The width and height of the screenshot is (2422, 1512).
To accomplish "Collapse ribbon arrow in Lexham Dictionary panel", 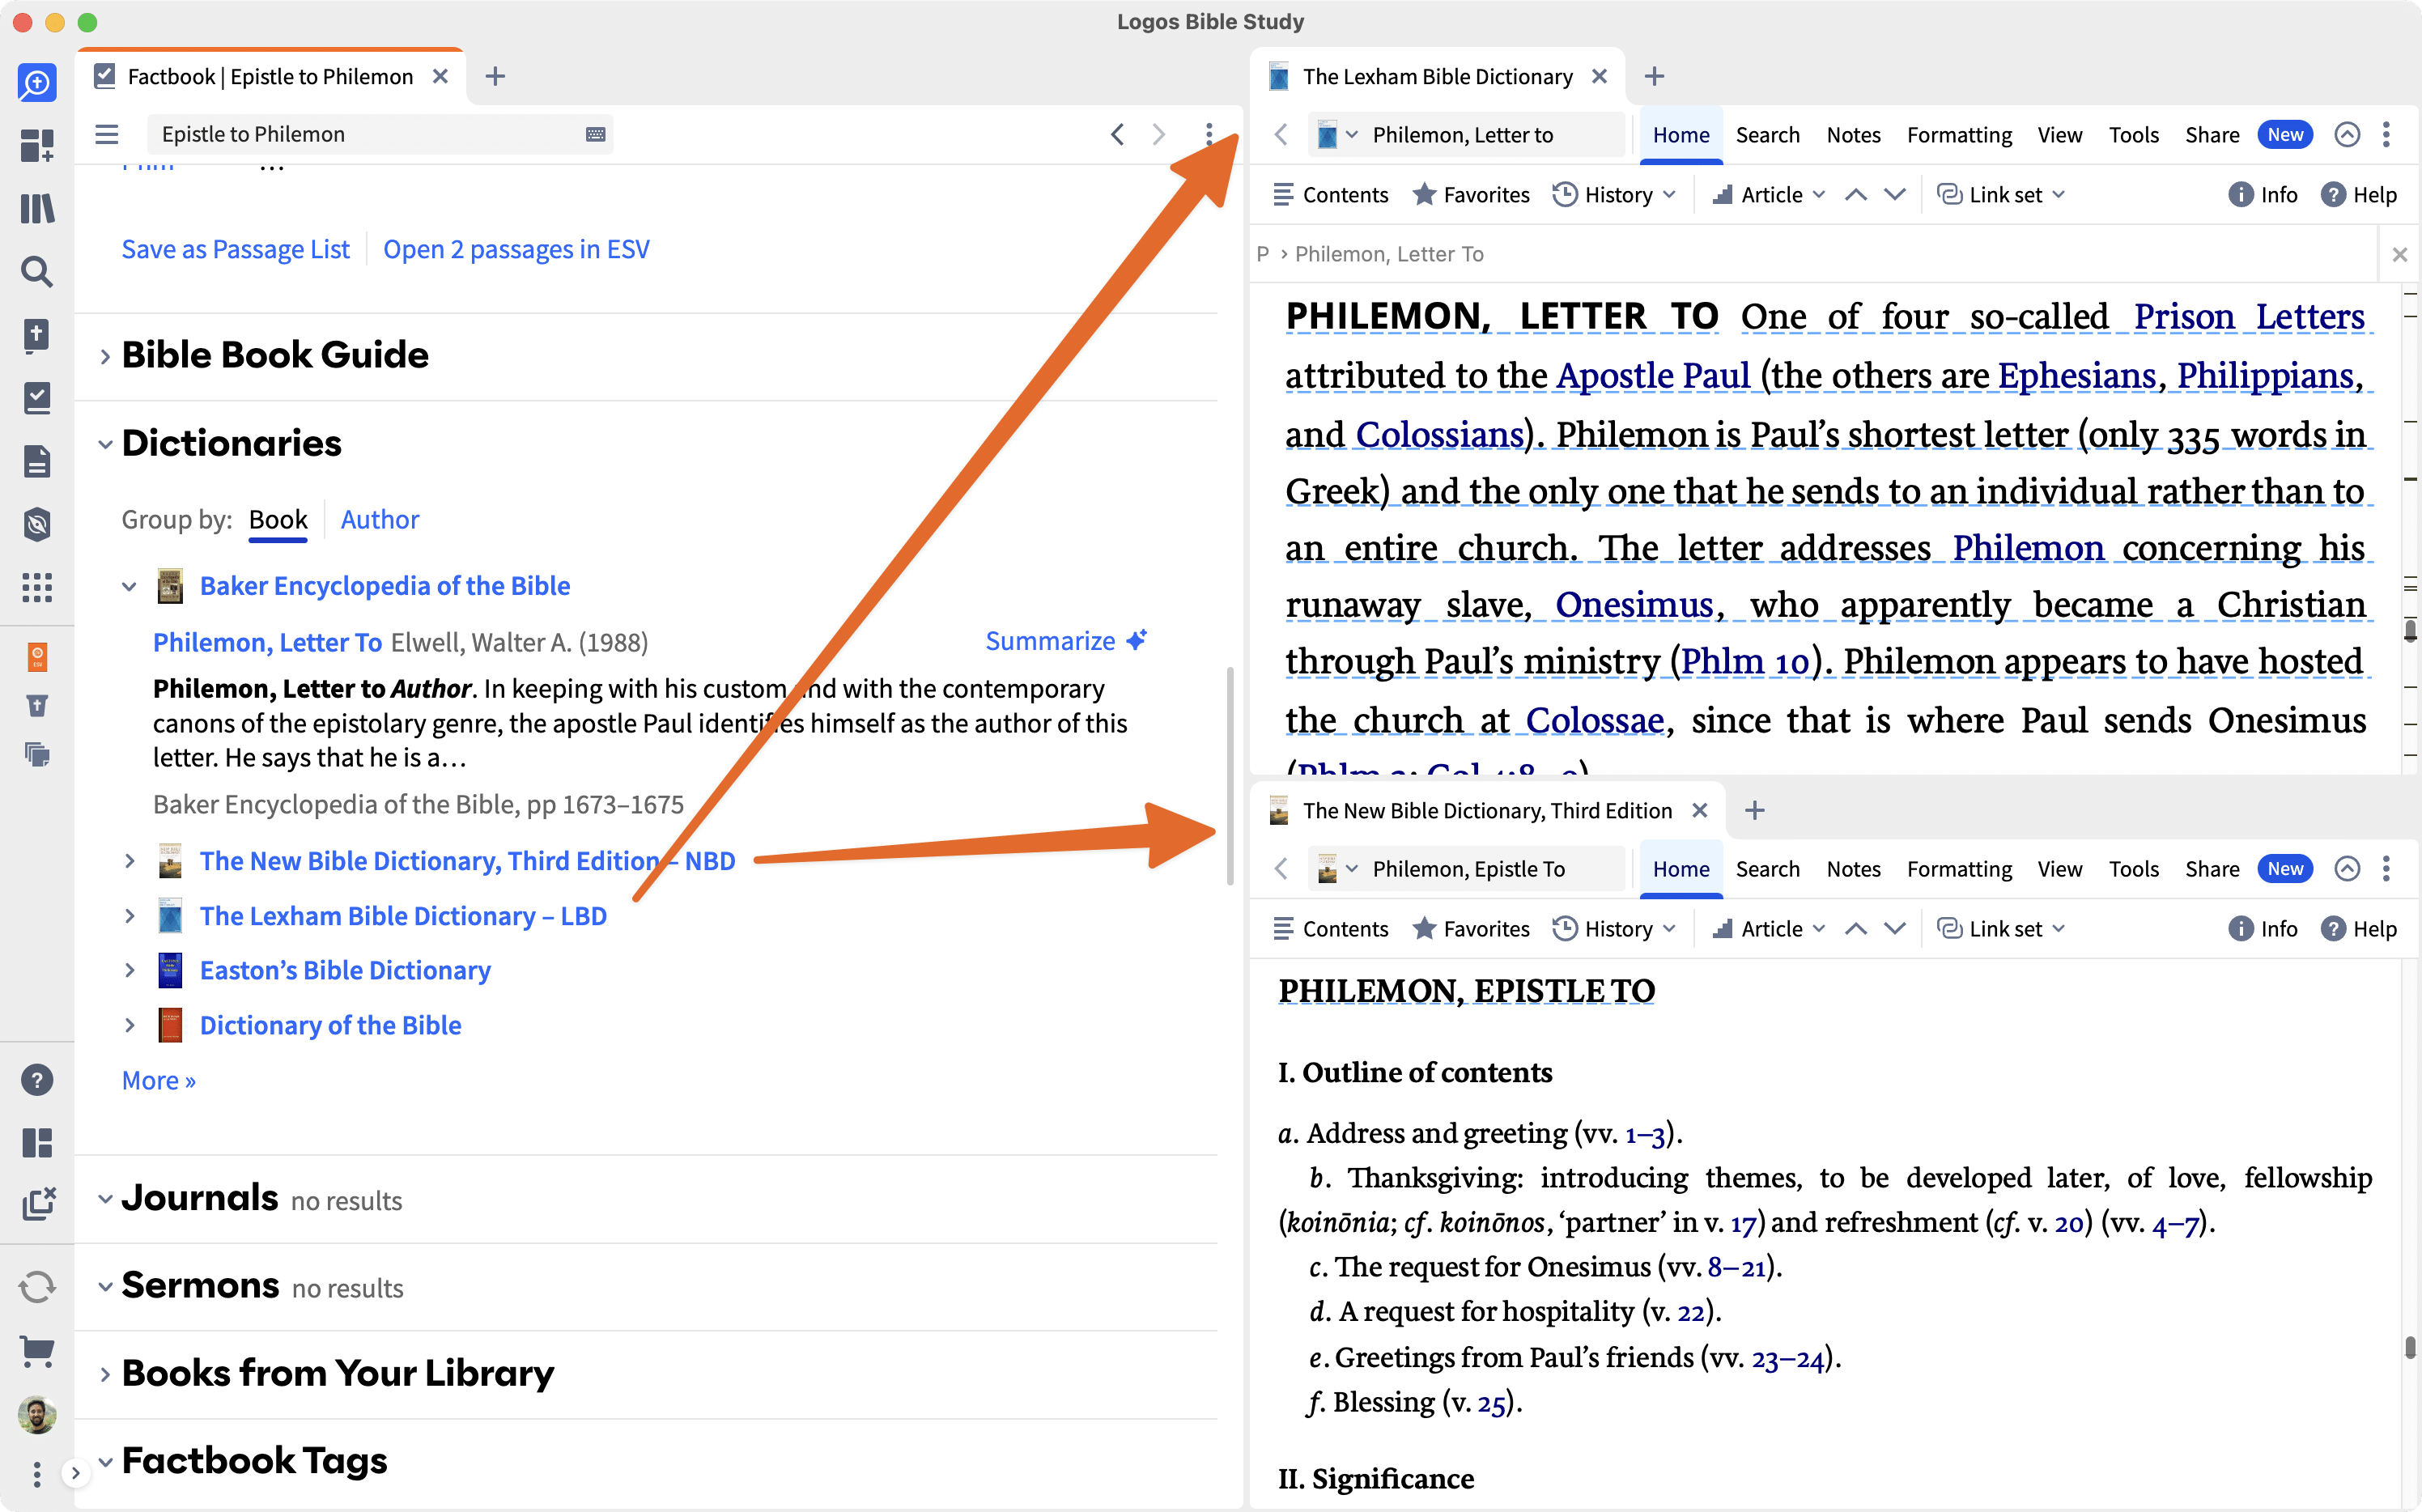I will tap(2346, 135).
